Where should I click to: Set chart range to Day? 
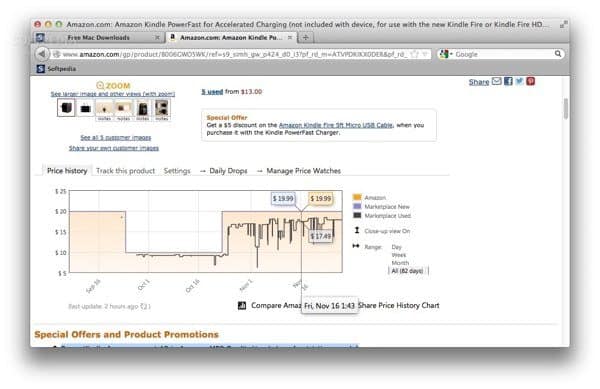click(396, 247)
